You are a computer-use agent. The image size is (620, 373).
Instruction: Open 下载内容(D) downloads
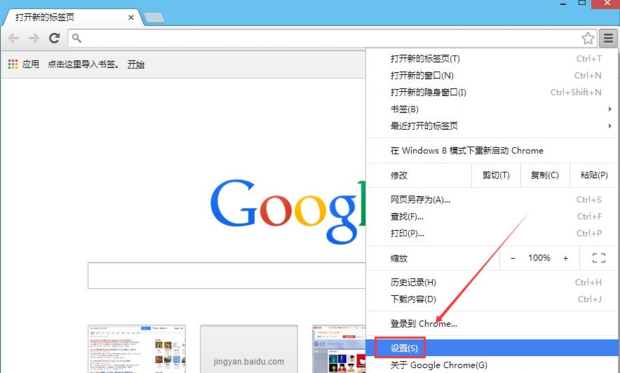pyautogui.click(x=492, y=299)
